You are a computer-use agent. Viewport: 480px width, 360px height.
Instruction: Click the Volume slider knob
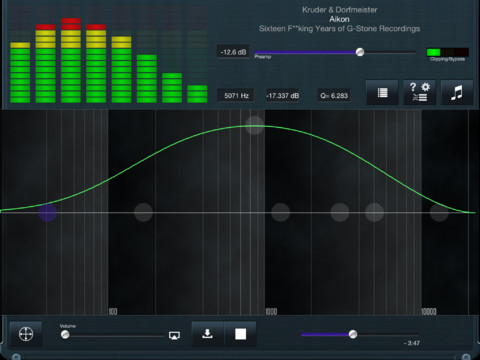[x=65, y=334]
